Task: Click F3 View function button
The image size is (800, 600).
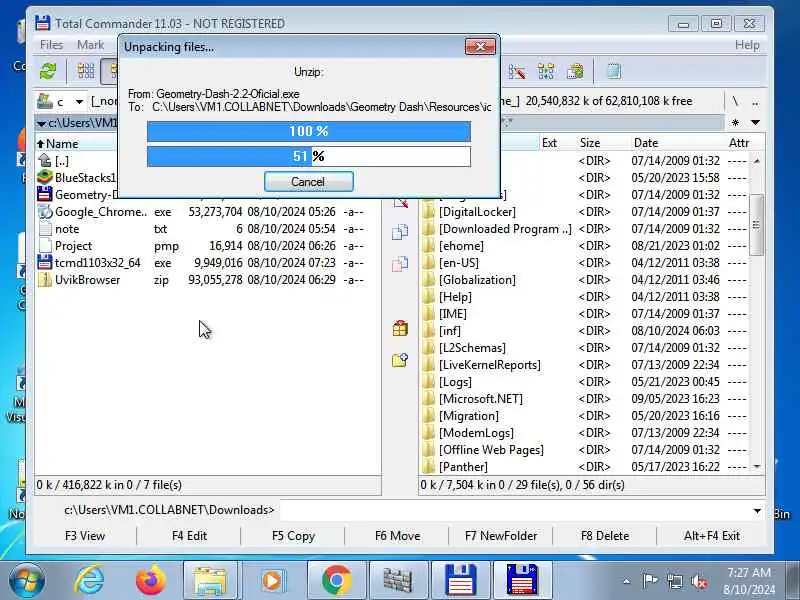Action: [x=85, y=536]
